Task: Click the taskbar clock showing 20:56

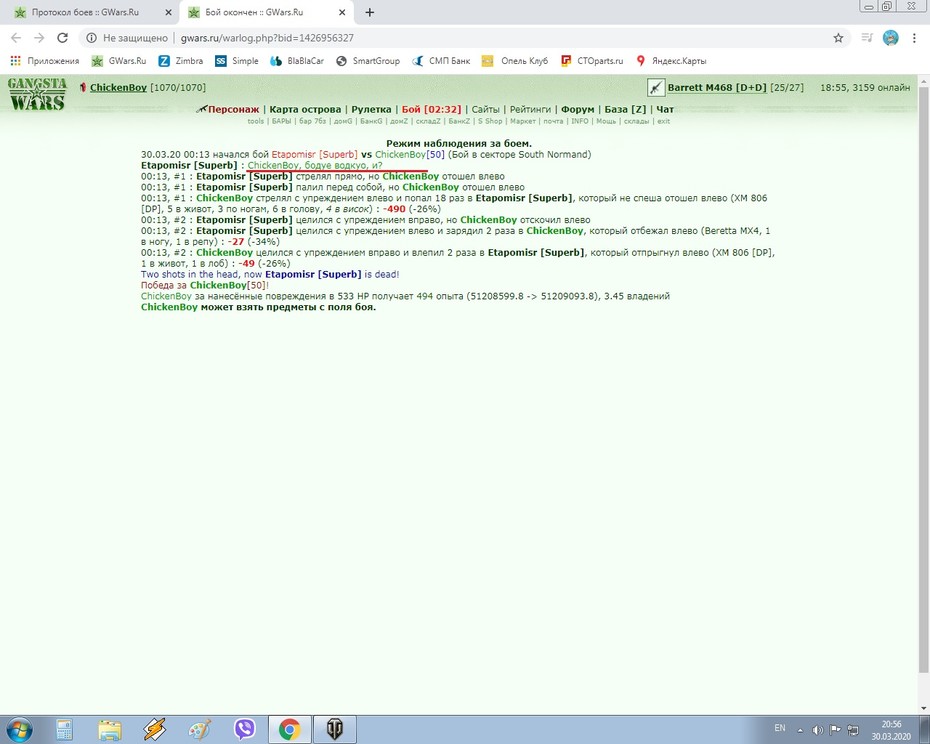Action: tap(891, 730)
